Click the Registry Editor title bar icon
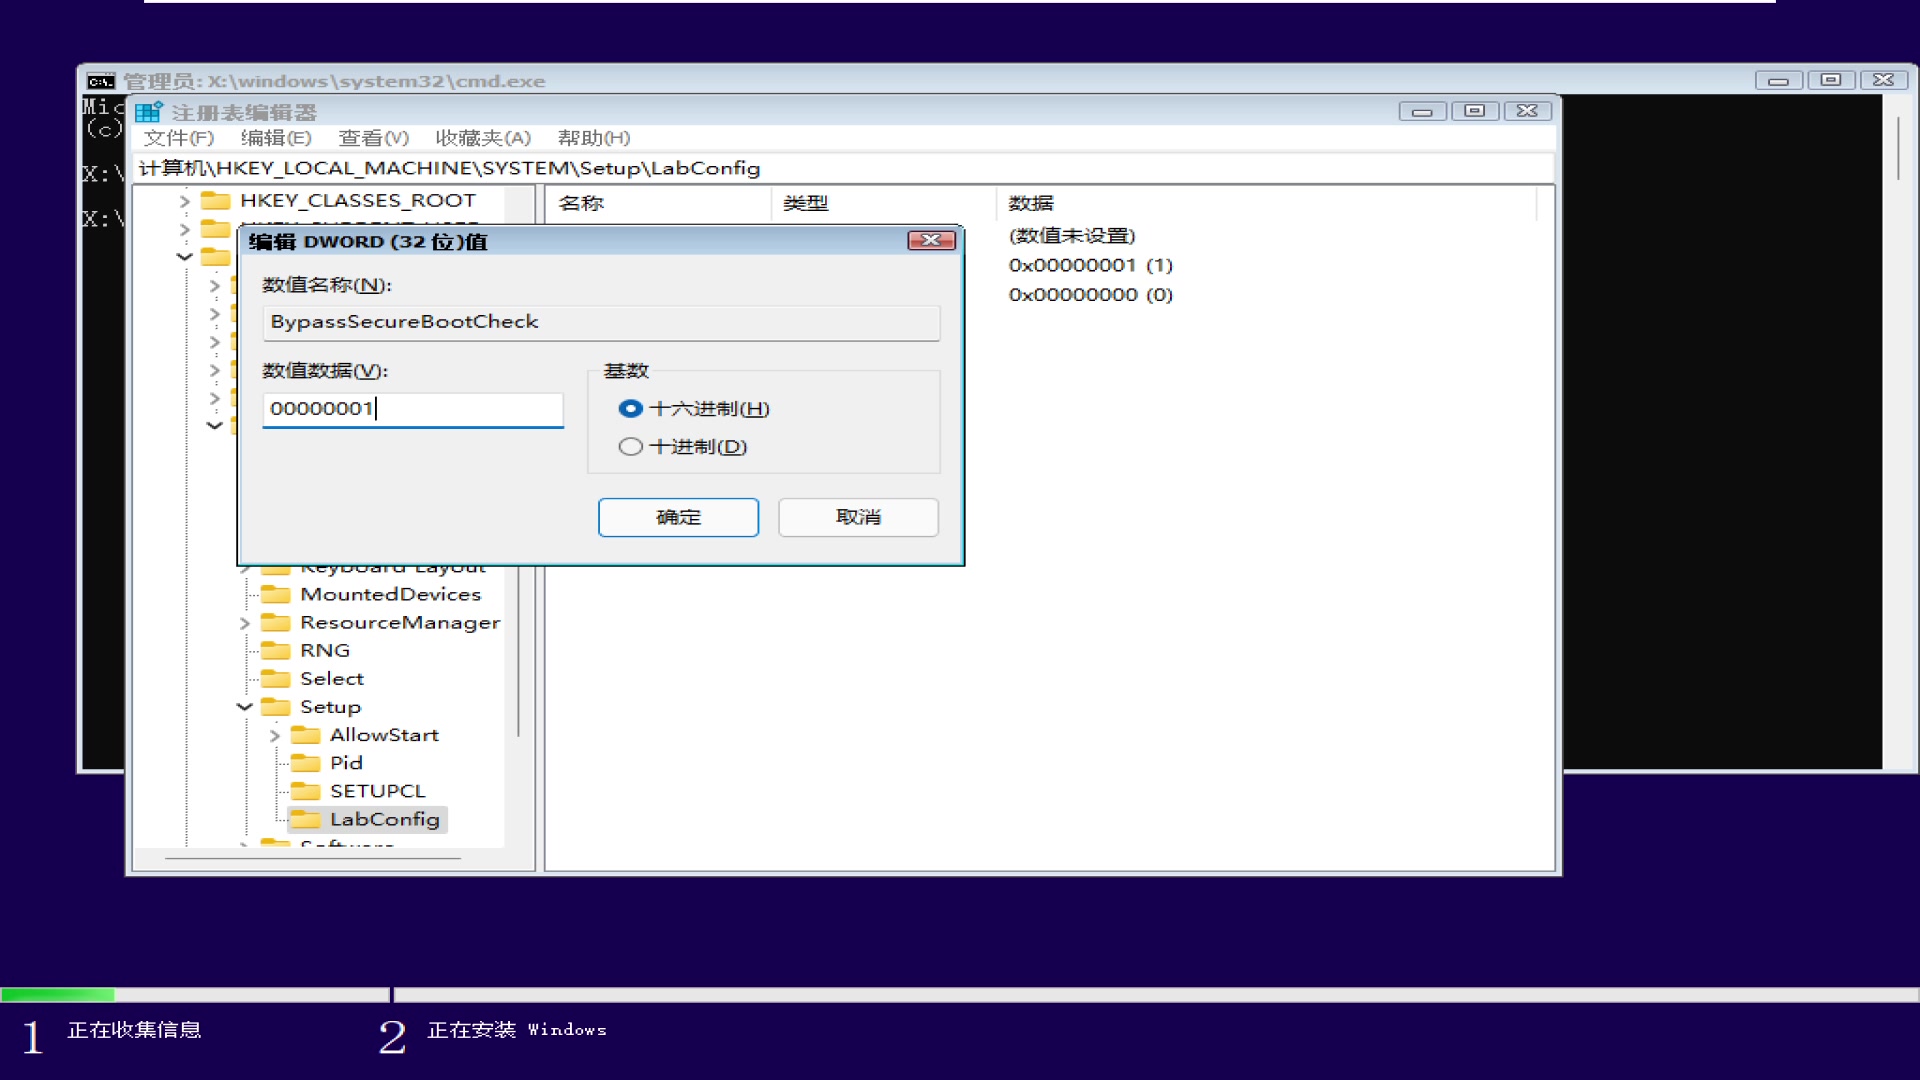Image resolution: width=1920 pixels, height=1080 pixels. pos(148,111)
